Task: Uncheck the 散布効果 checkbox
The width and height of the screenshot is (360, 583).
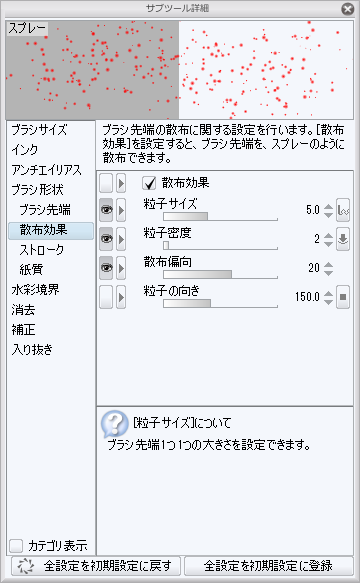Action: click(149, 183)
